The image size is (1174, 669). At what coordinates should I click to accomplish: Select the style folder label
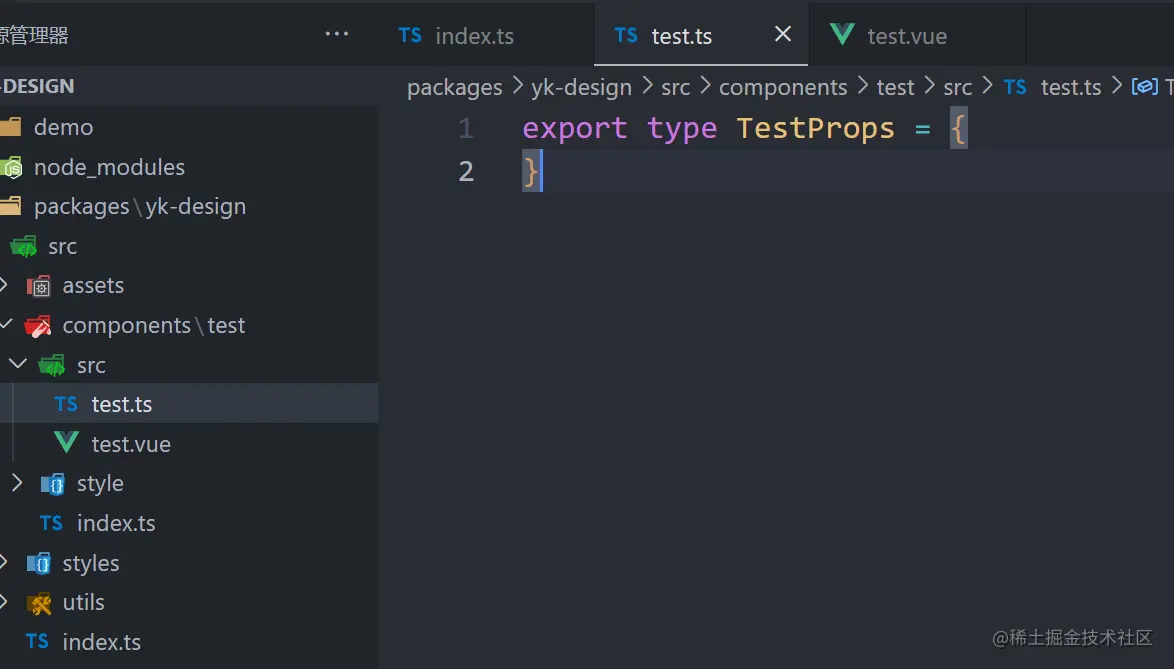pyautogui.click(x=100, y=484)
